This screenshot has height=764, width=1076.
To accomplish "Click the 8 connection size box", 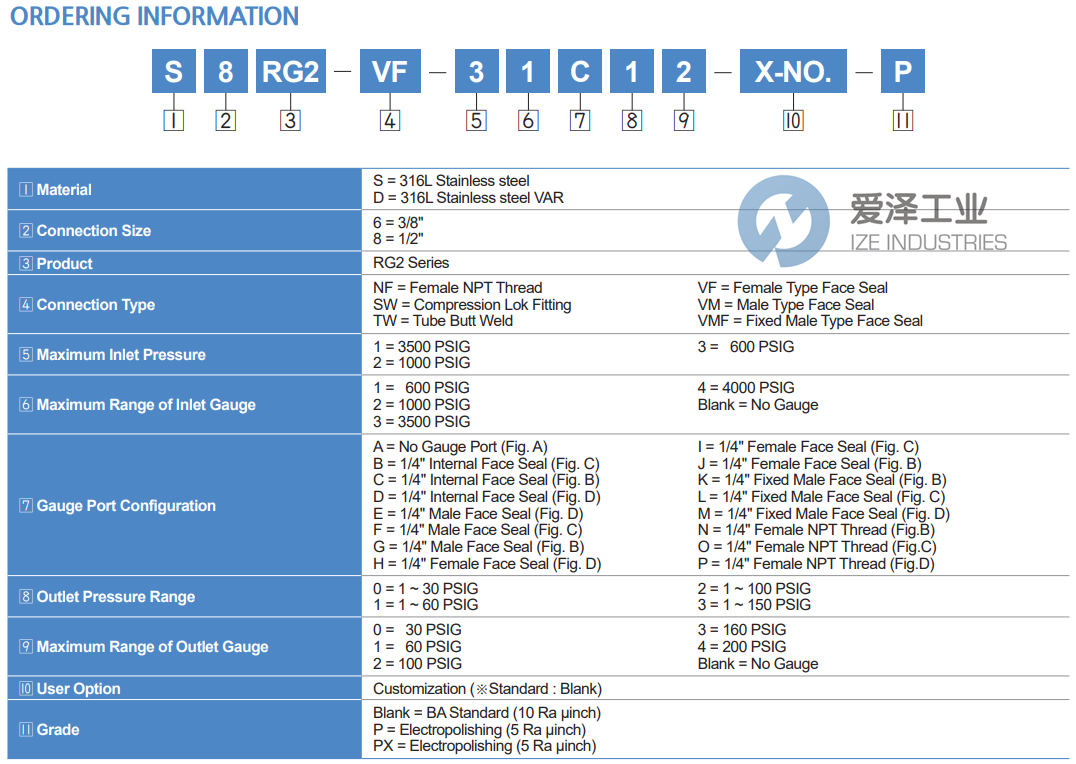I will click(226, 70).
